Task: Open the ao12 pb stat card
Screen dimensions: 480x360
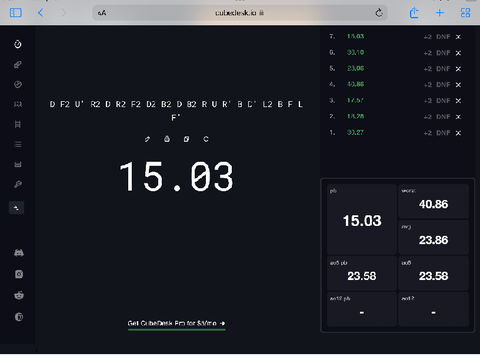Action: (x=362, y=309)
